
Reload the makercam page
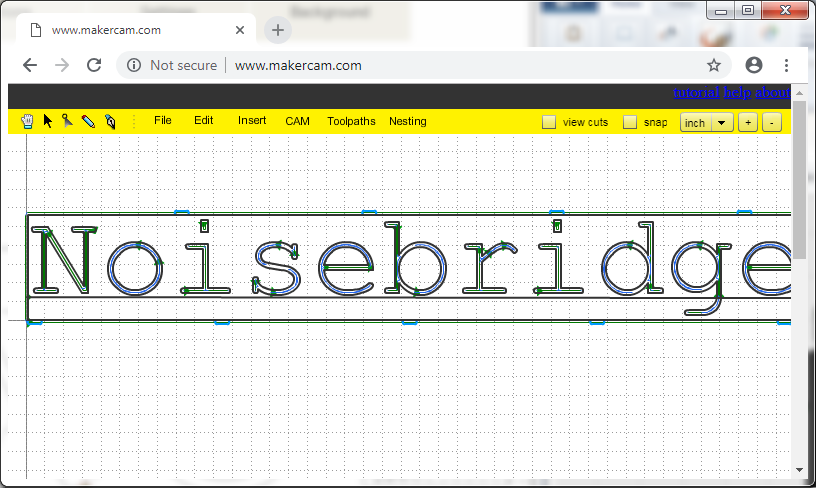(94, 65)
